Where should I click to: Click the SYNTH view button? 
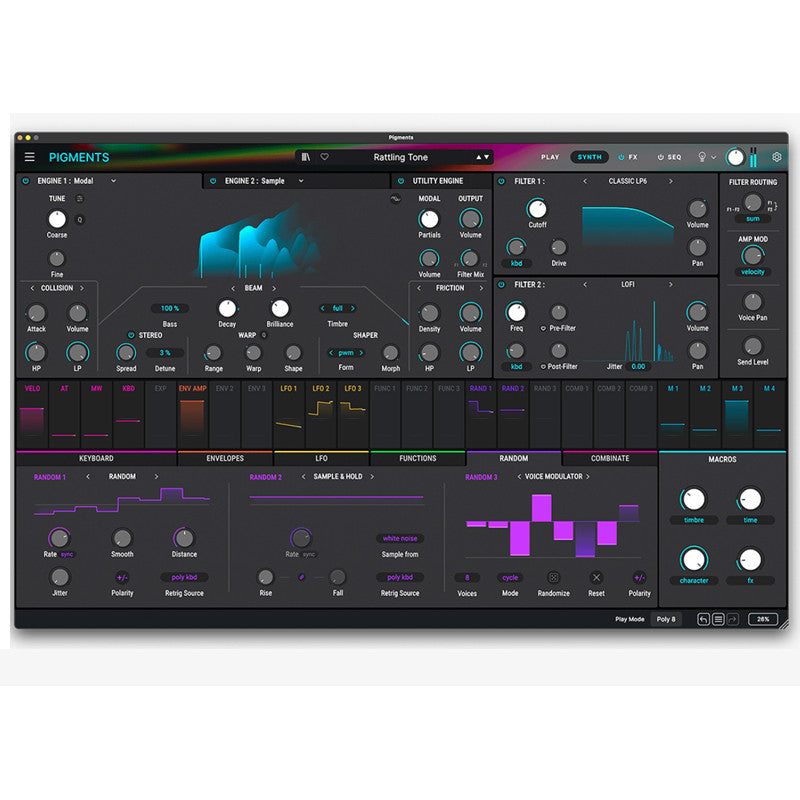[590, 157]
